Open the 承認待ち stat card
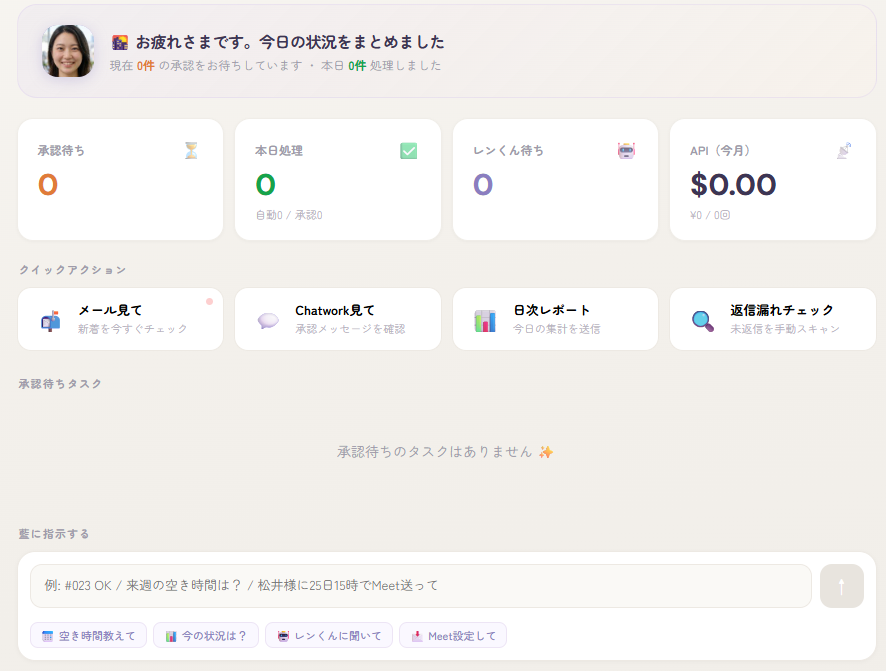The image size is (886, 671). (120, 180)
